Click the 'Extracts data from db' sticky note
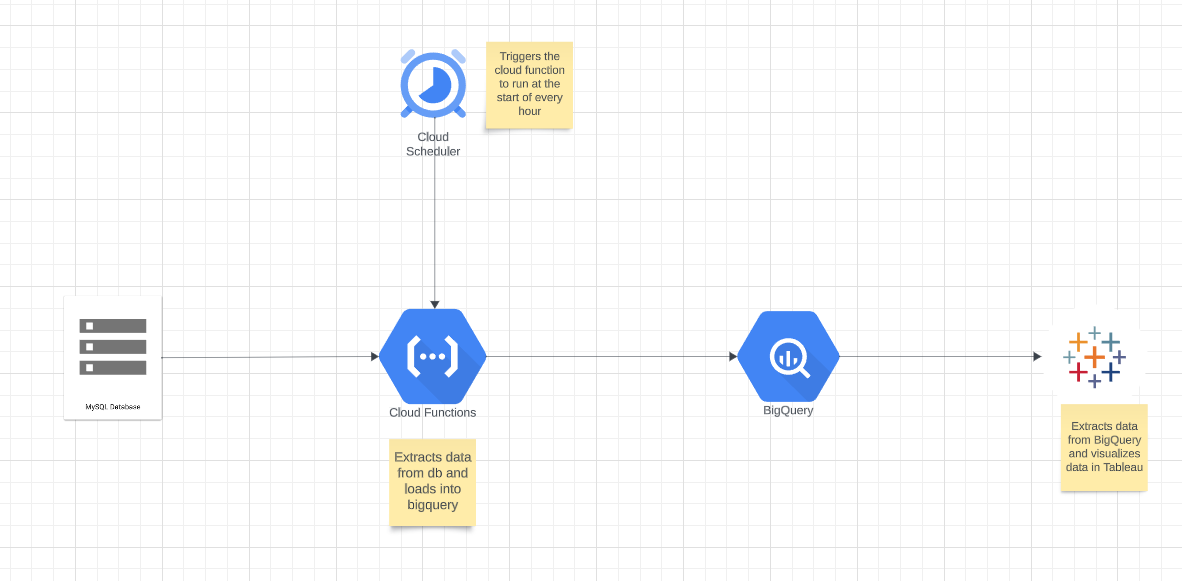The image size is (1182, 581). click(x=432, y=482)
